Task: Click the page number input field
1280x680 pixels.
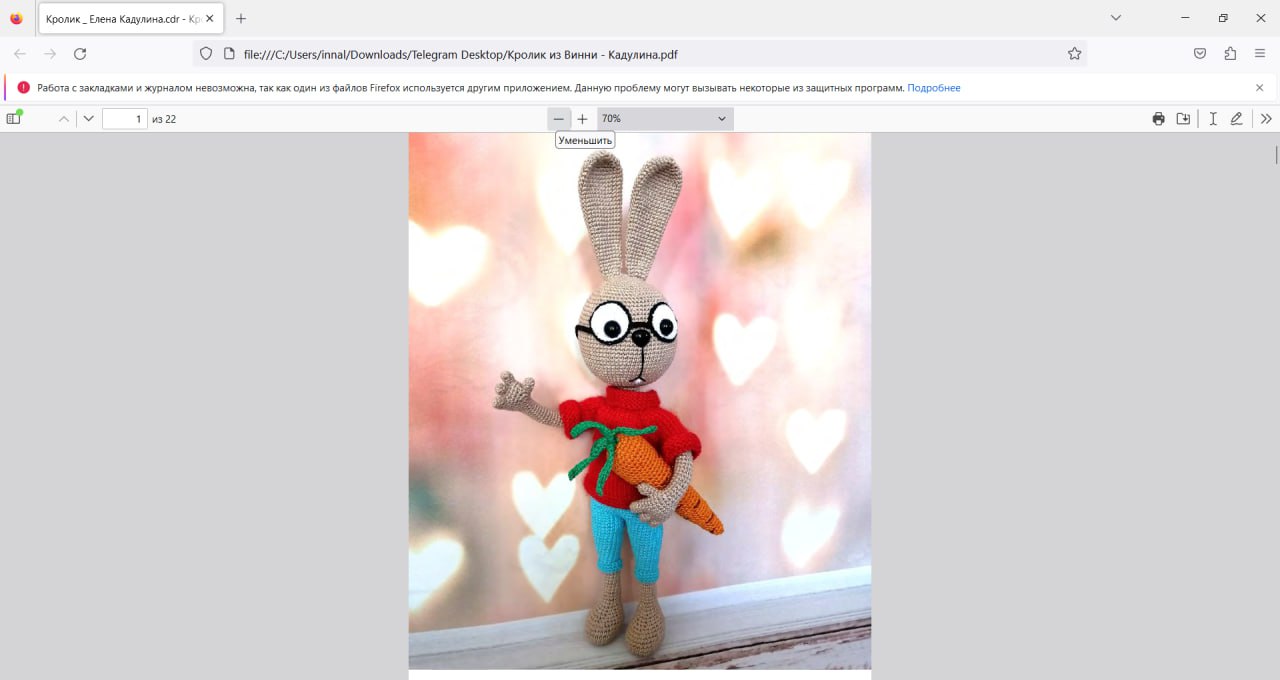Action: click(x=125, y=119)
